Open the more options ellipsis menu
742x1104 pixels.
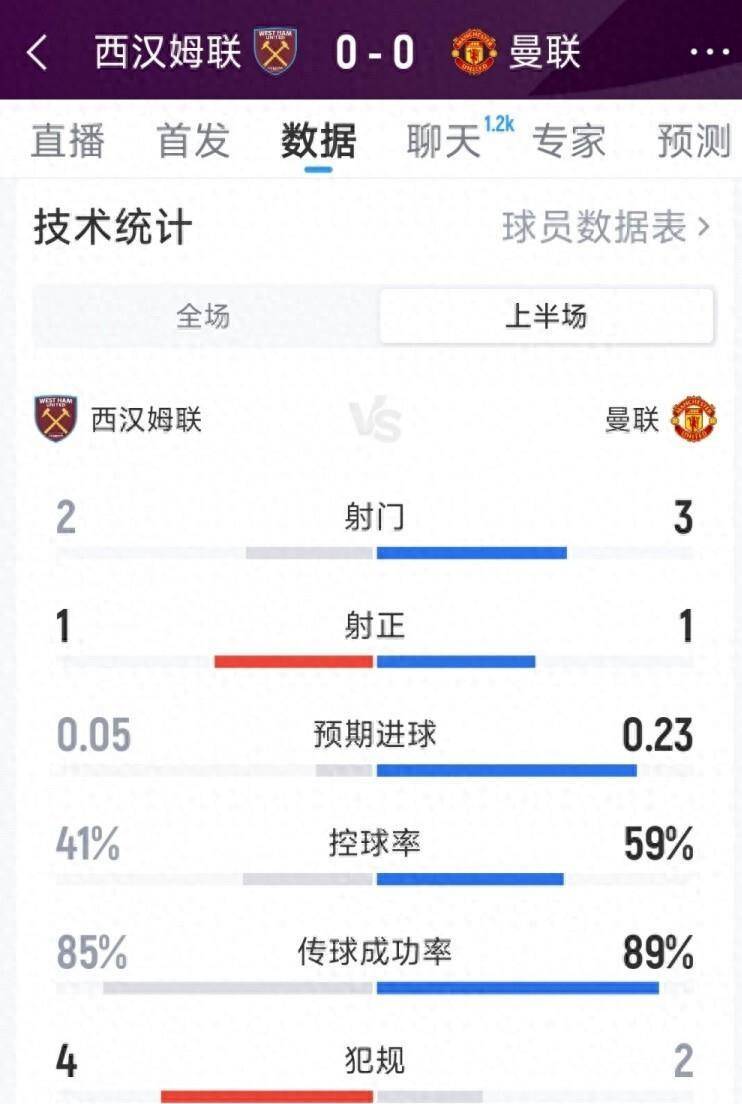click(x=708, y=53)
